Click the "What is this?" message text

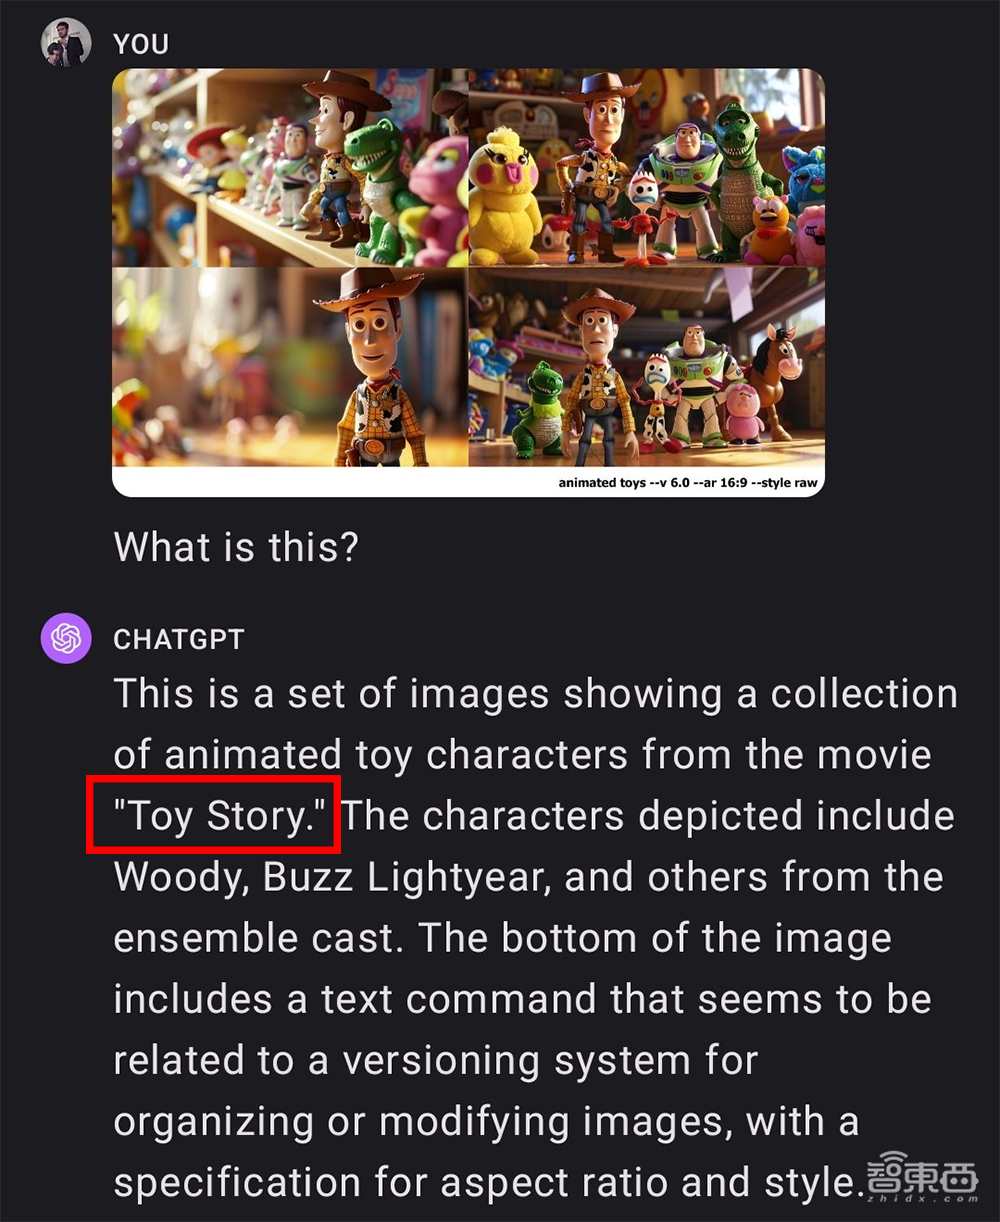click(x=236, y=547)
